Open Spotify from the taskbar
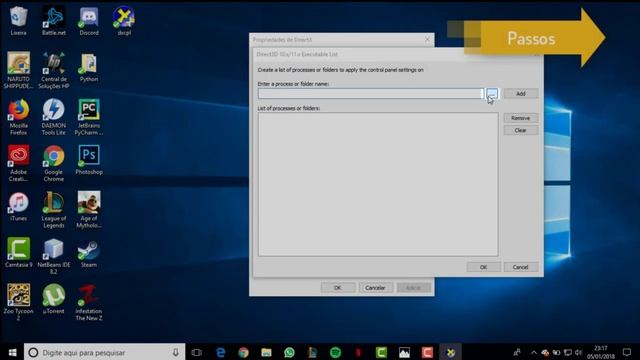The width and height of the screenshot is (640, 360). pyautogui.click(x=336, y=352)
